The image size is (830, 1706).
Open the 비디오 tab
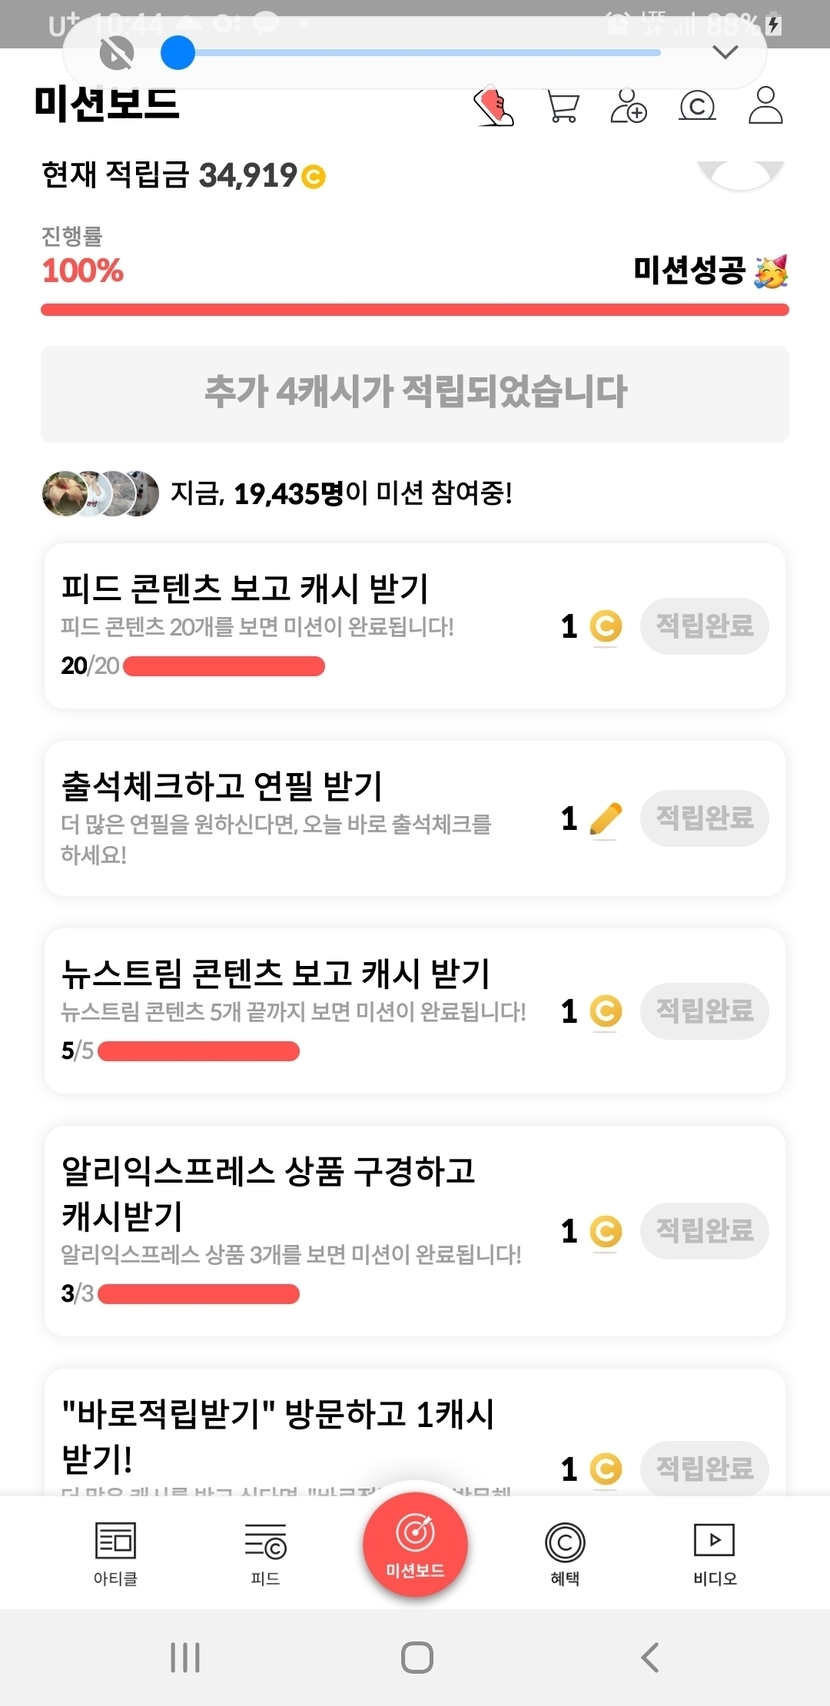coord(714,1553)
